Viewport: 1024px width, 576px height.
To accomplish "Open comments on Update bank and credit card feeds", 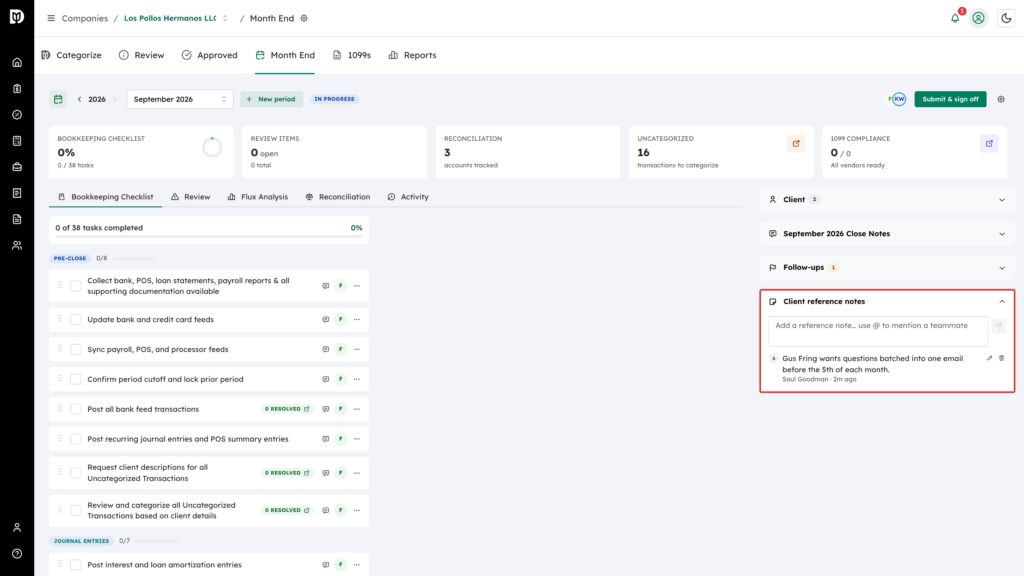I will pyautogui.click(x=325, y=319).
